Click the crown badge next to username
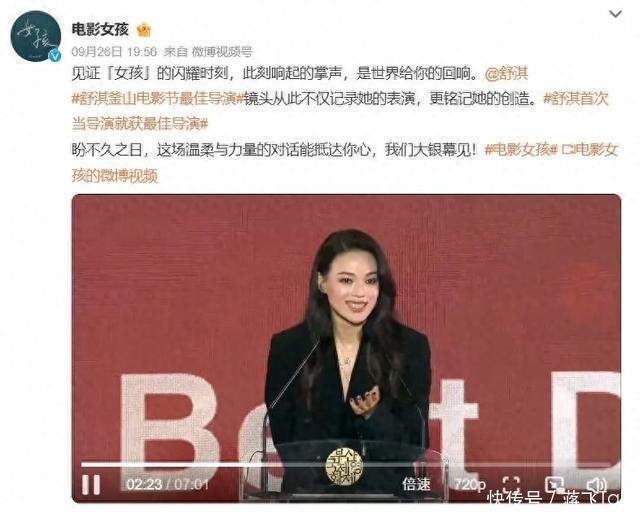 144,29
